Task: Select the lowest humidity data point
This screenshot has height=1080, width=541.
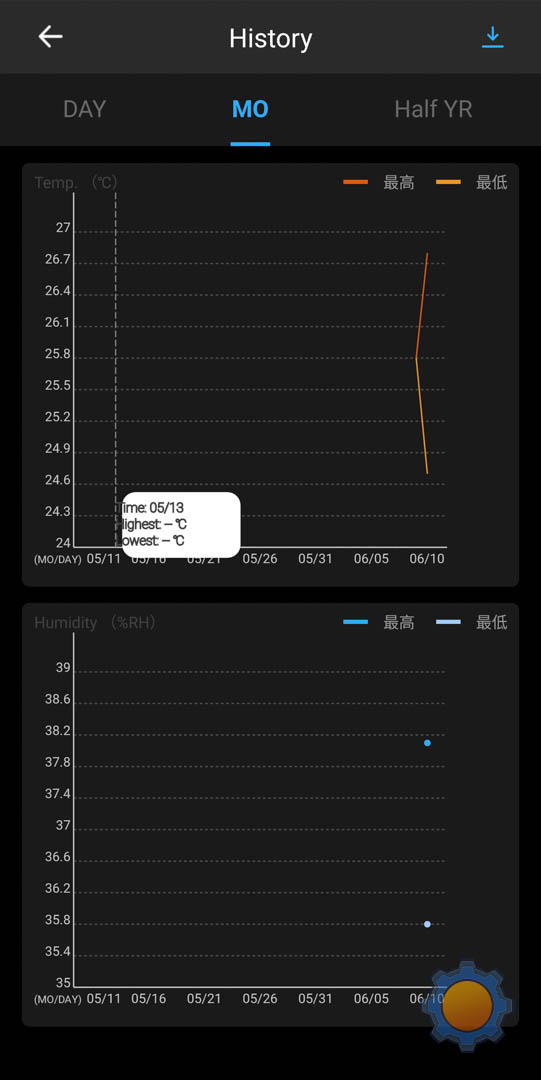Action: point(427,924)
